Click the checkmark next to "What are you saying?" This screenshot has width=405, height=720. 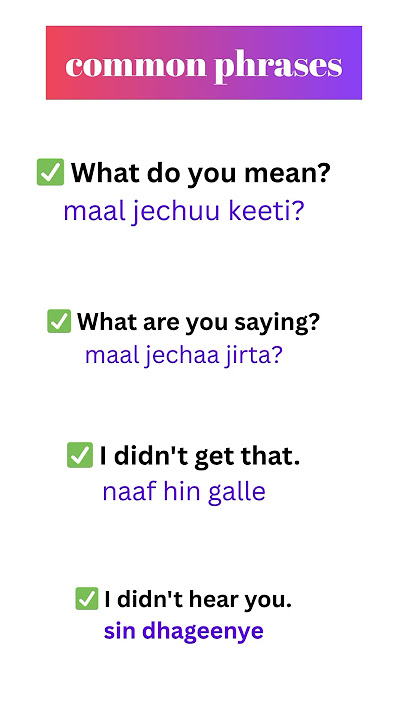click(59, 321)
